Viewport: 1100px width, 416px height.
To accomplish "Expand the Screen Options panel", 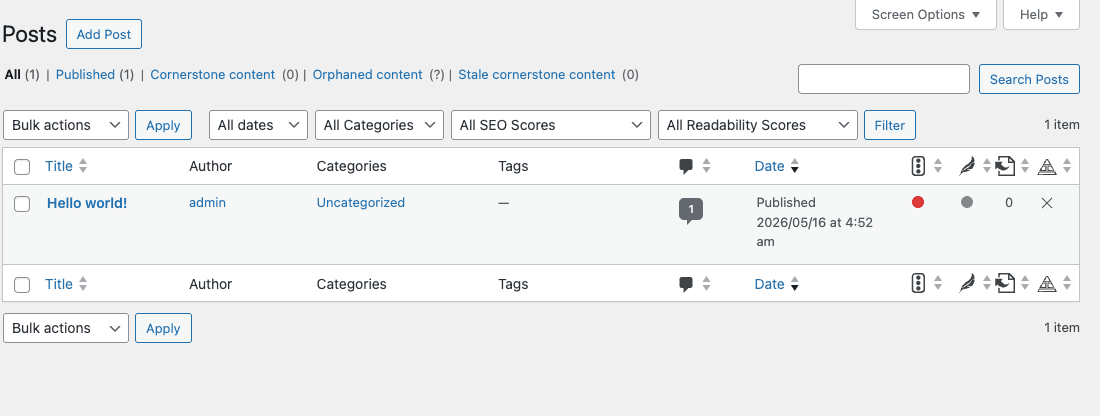I will (925, 14).
